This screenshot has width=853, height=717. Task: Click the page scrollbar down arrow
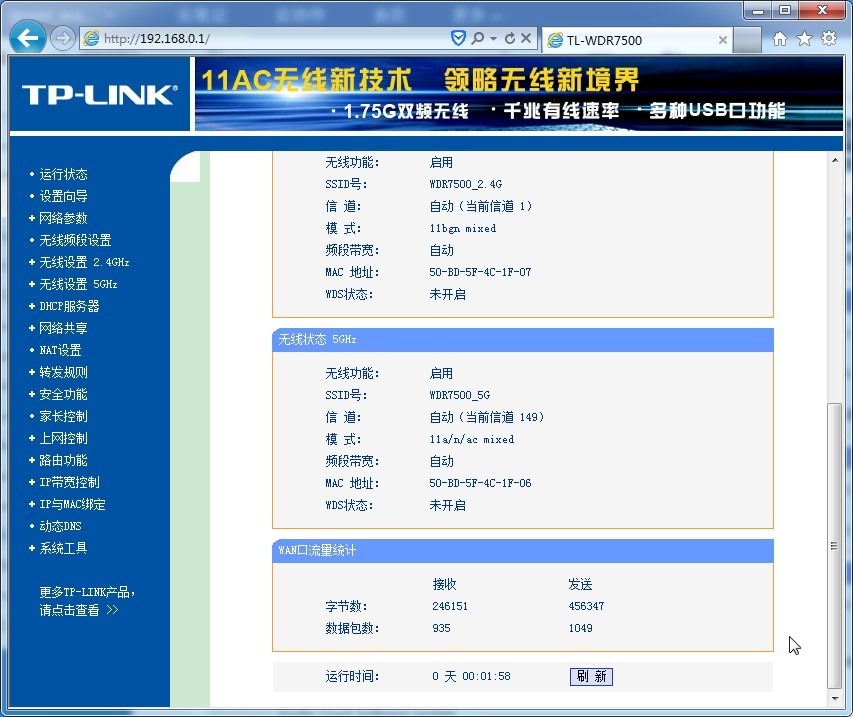(x=835, y=698)
